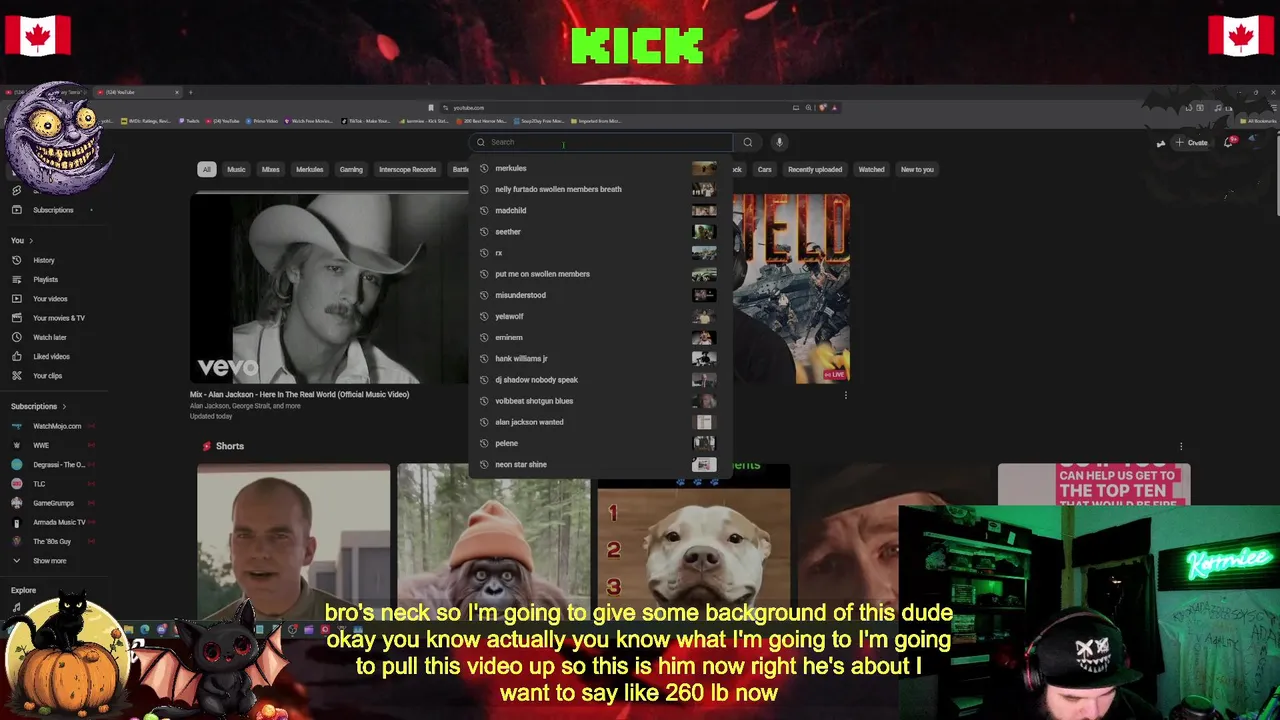Open Alan Jackson mix video thumbnail
Viewport: 1280px width, 720px height.
tap(328, 288)
